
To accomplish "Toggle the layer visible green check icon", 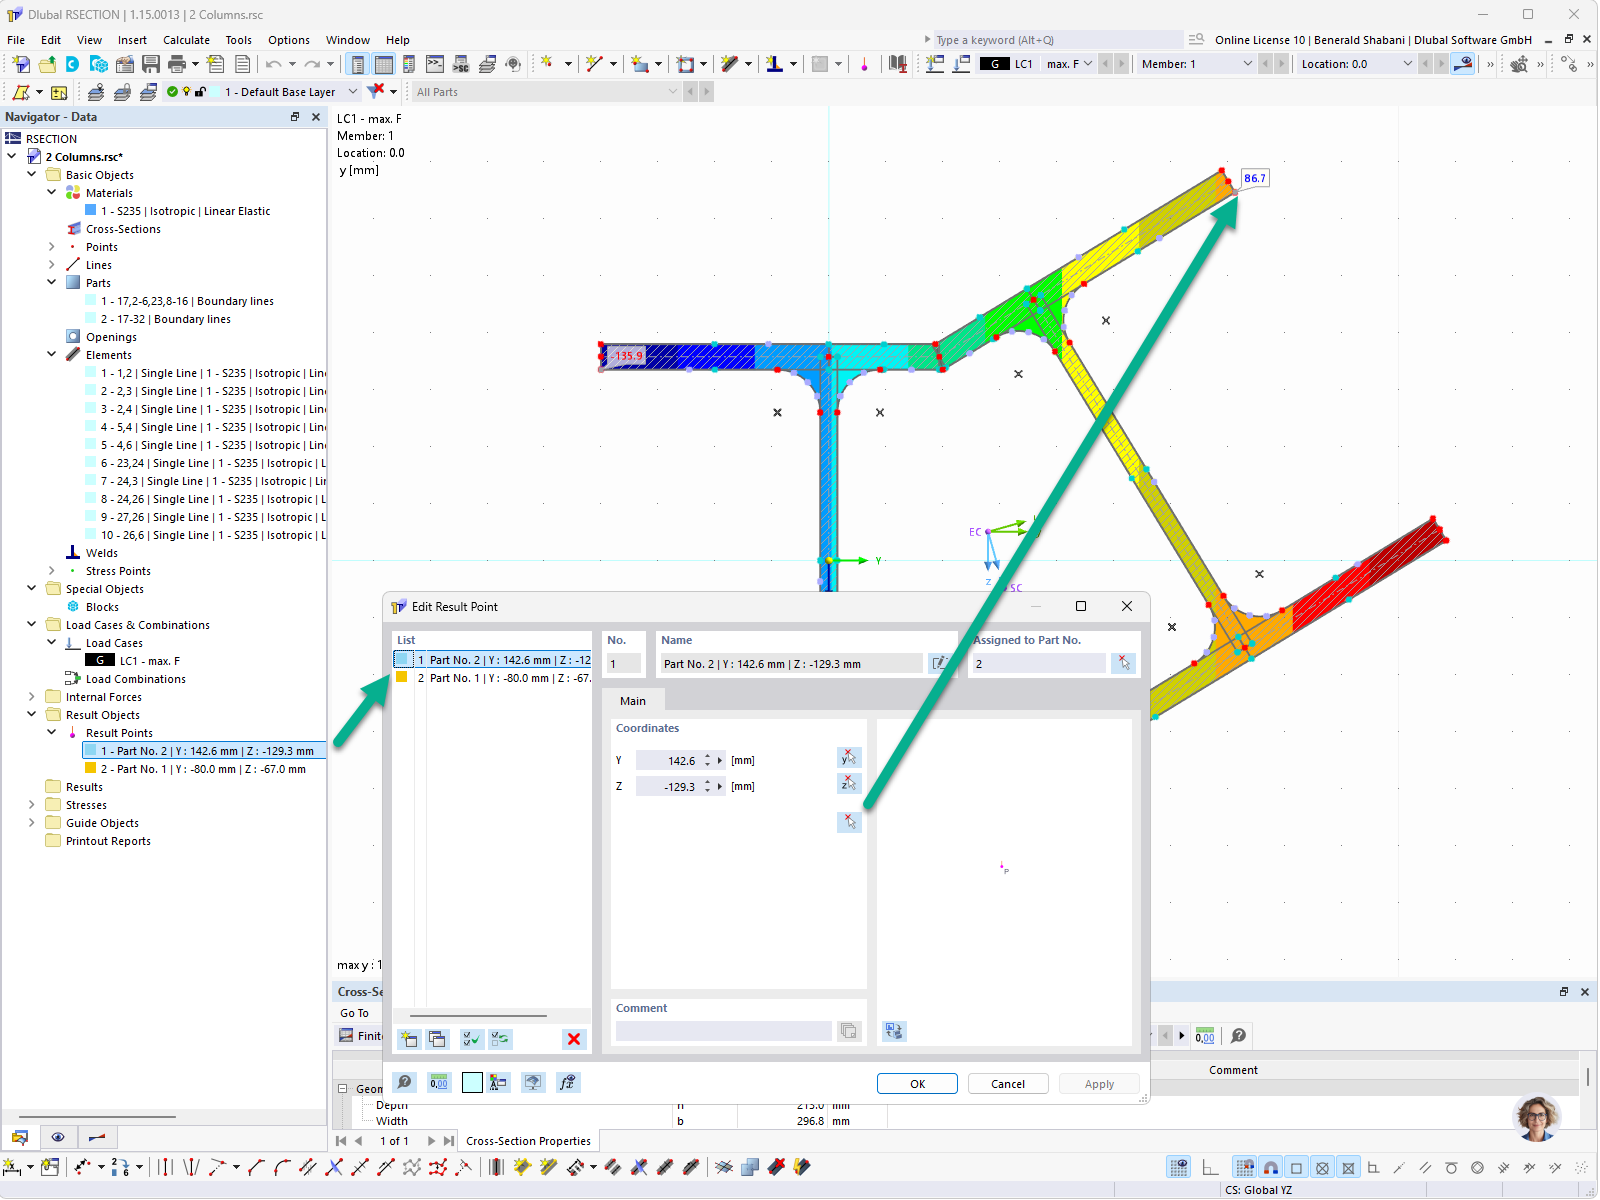I will click(173, 91).
